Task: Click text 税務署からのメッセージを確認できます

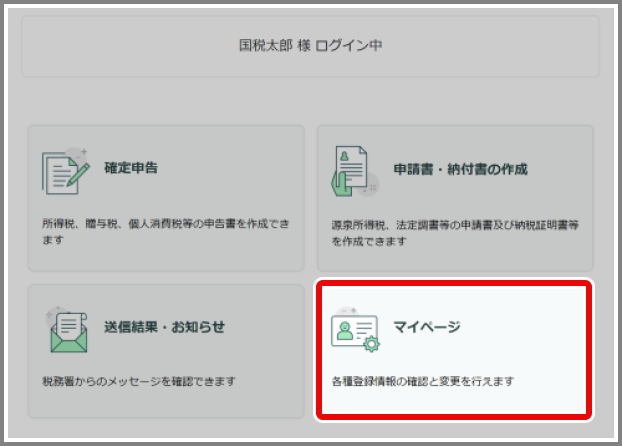Action: click(x=139, y=381)
